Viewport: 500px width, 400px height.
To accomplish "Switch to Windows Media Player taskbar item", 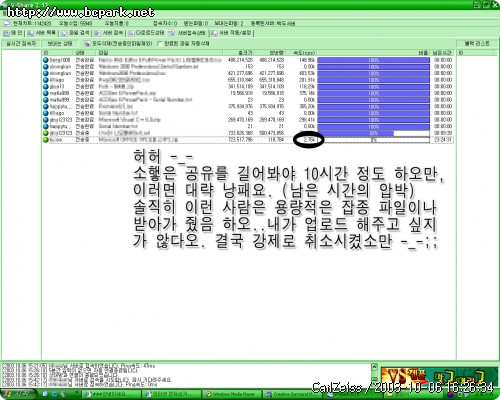I will [233, 394].
